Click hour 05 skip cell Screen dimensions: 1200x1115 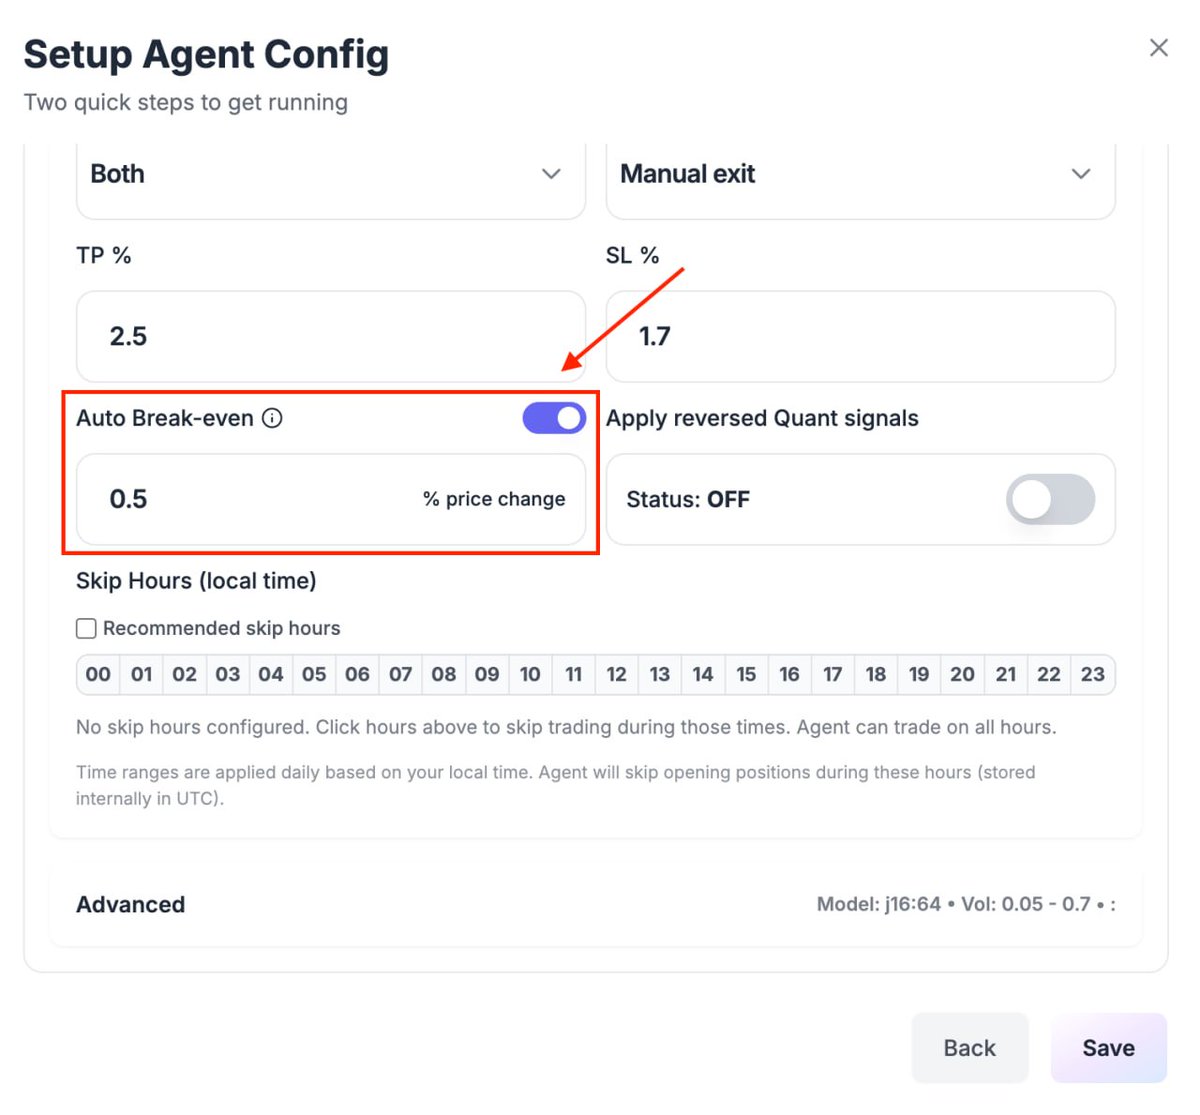click(x=314, y=674)
